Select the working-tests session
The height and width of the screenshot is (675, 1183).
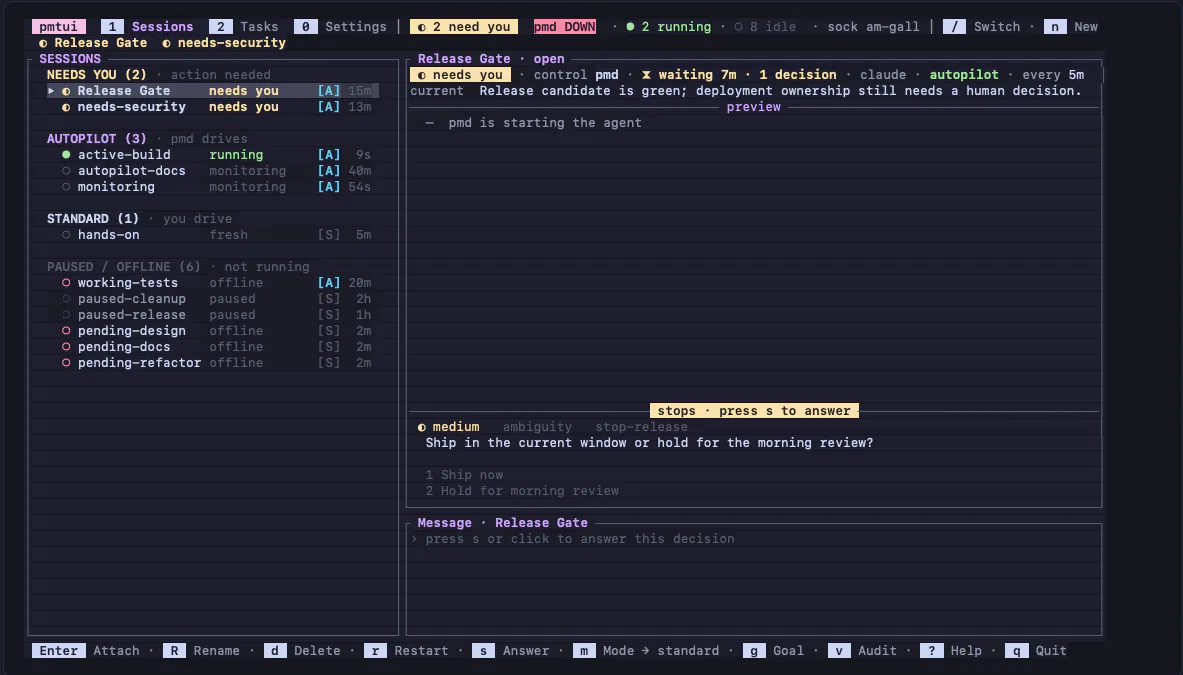click(x=212, y=283)
